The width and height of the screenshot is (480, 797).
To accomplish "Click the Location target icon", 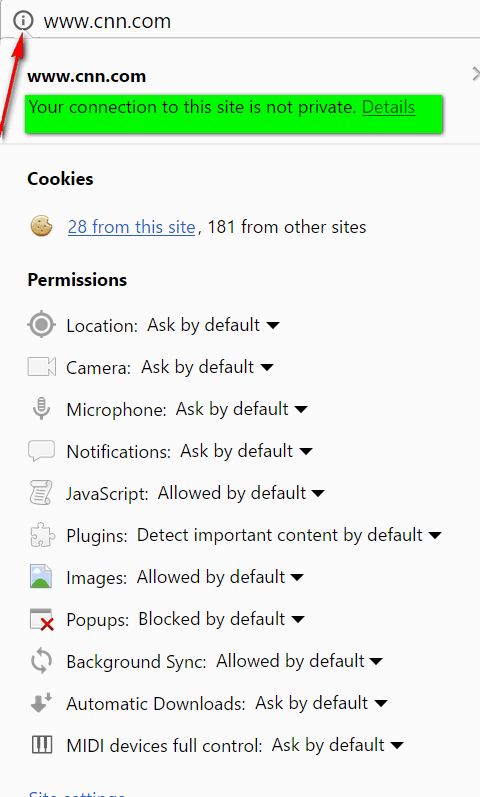I will tap(41, 325).
